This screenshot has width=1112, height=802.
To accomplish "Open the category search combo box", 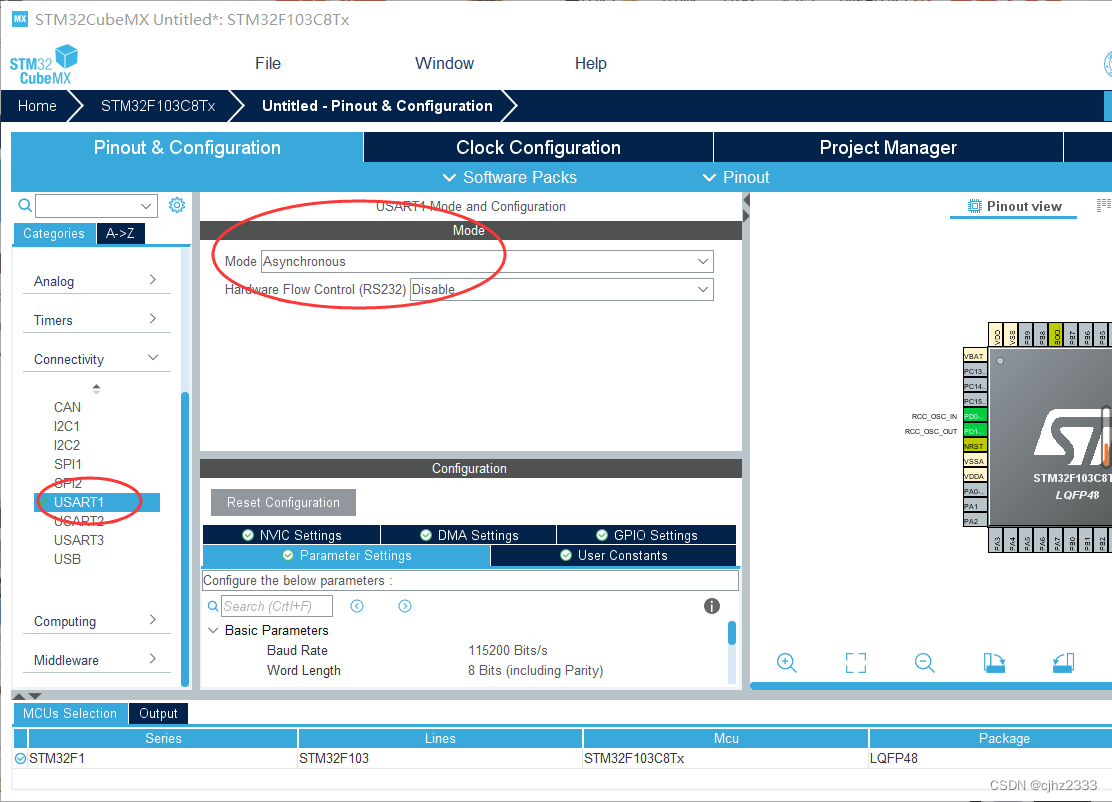I will tap(96, 206).
